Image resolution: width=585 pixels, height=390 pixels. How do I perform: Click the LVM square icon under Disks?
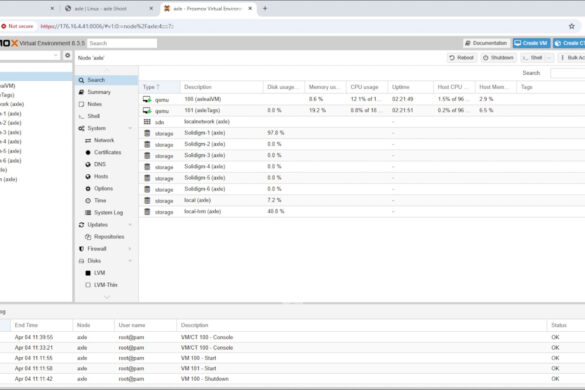point(88,273)
